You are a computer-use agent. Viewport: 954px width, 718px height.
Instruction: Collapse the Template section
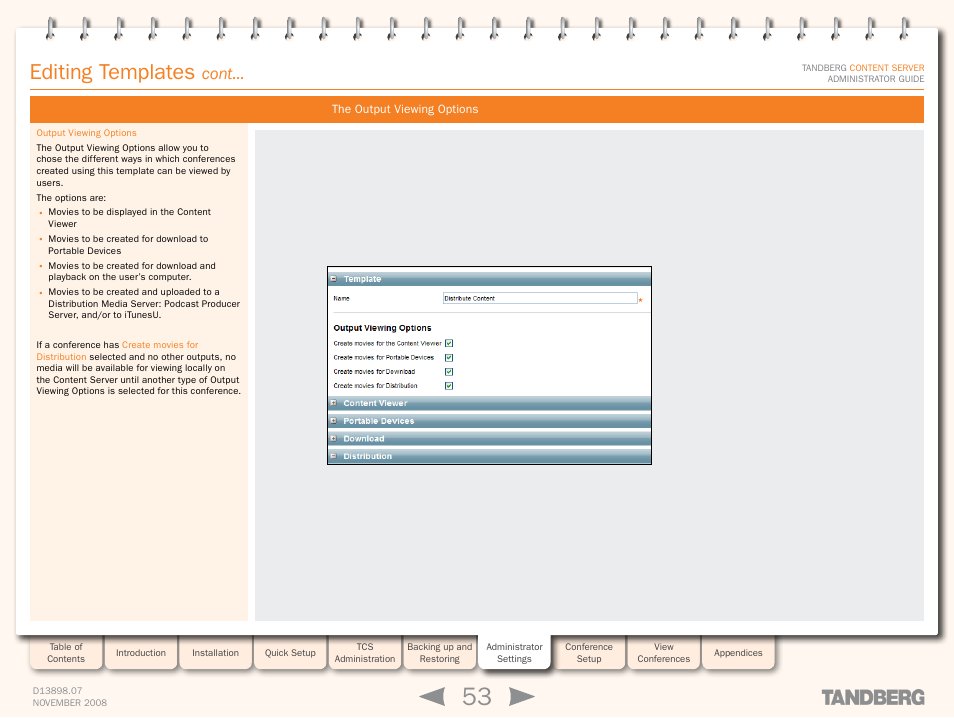click(333, 279)
